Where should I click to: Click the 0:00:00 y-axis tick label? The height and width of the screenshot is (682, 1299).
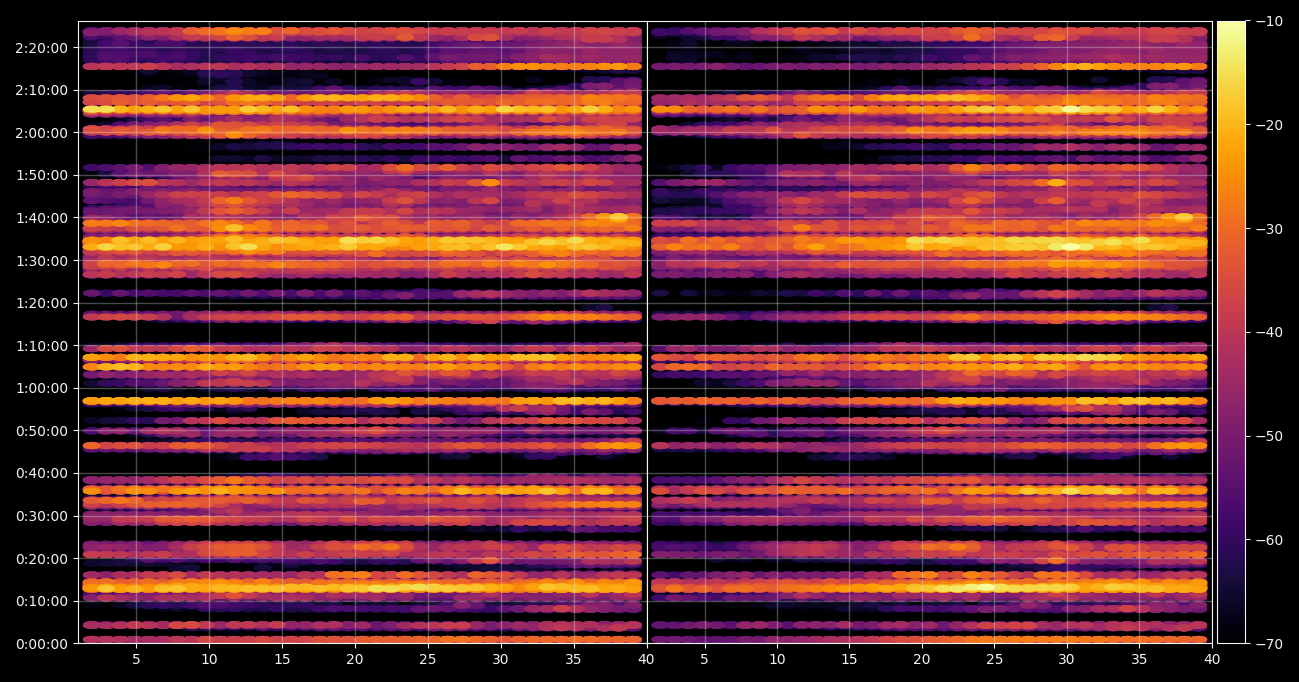(x=42, y=644)
